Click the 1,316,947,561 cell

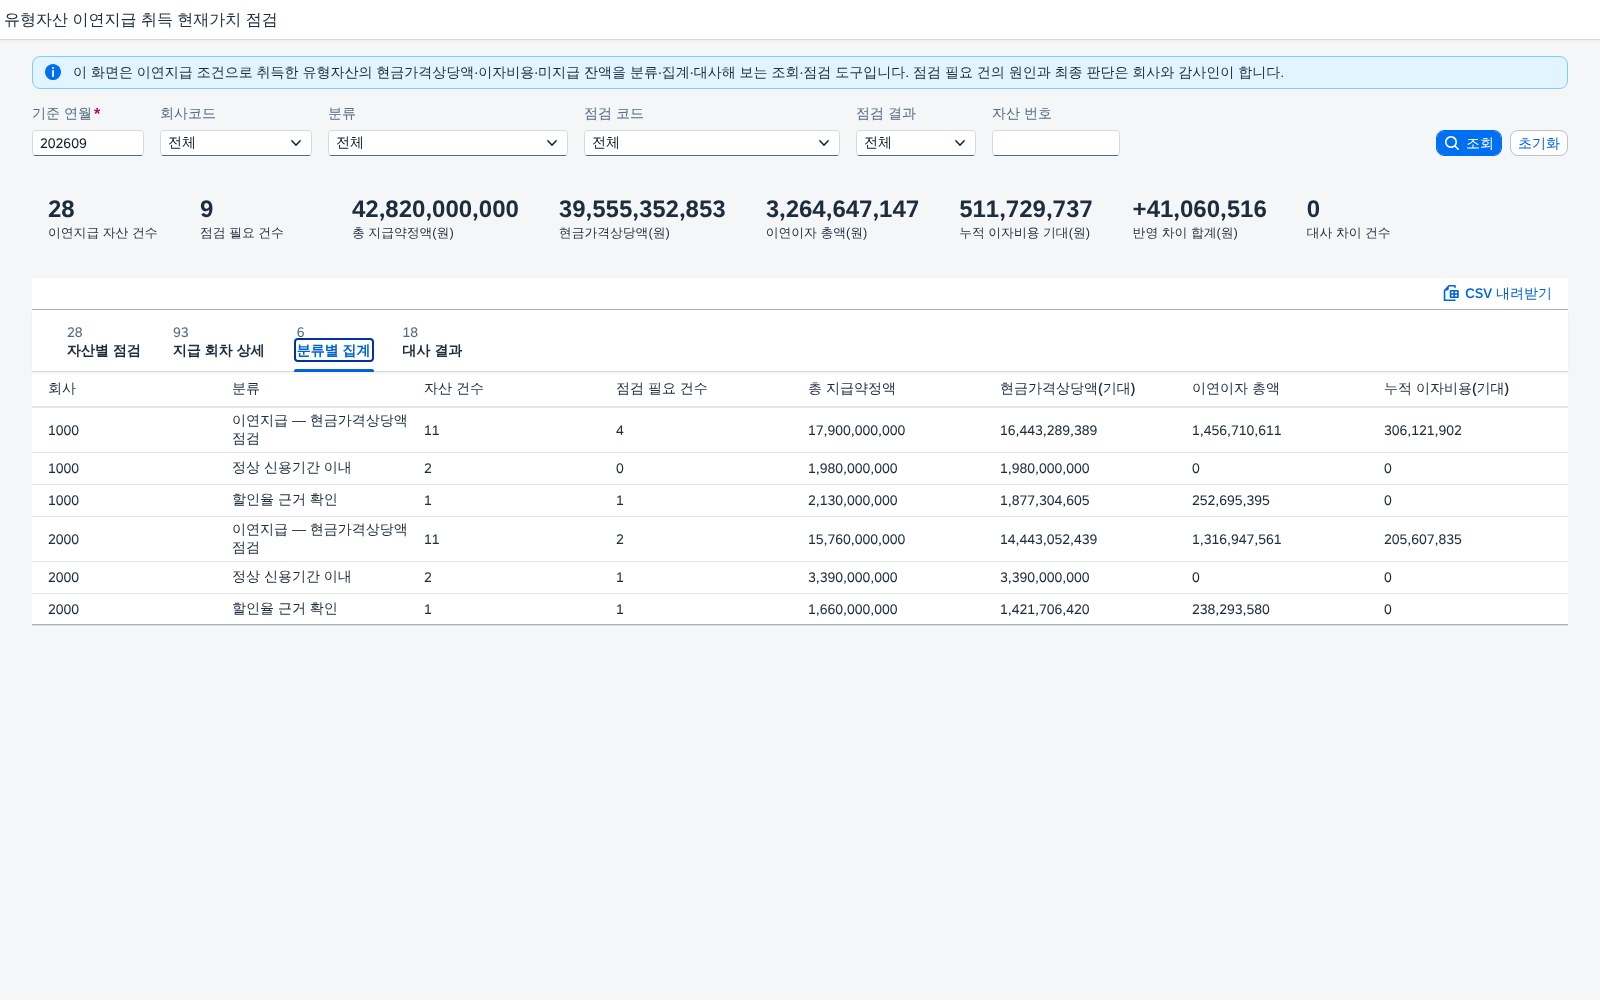1237,540
